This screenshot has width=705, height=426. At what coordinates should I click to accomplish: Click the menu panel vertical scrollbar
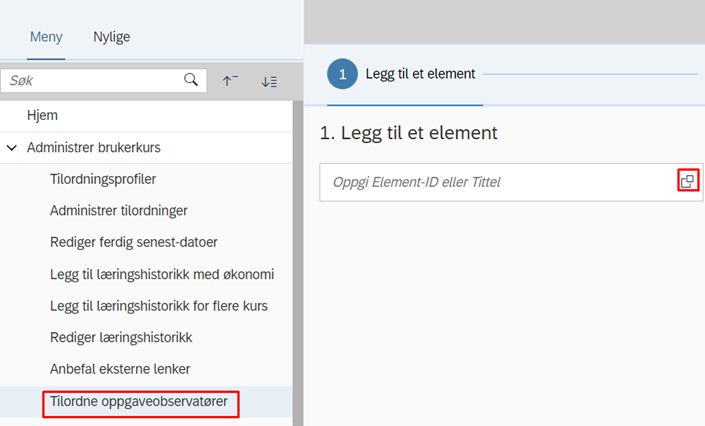tap(298, 263)
